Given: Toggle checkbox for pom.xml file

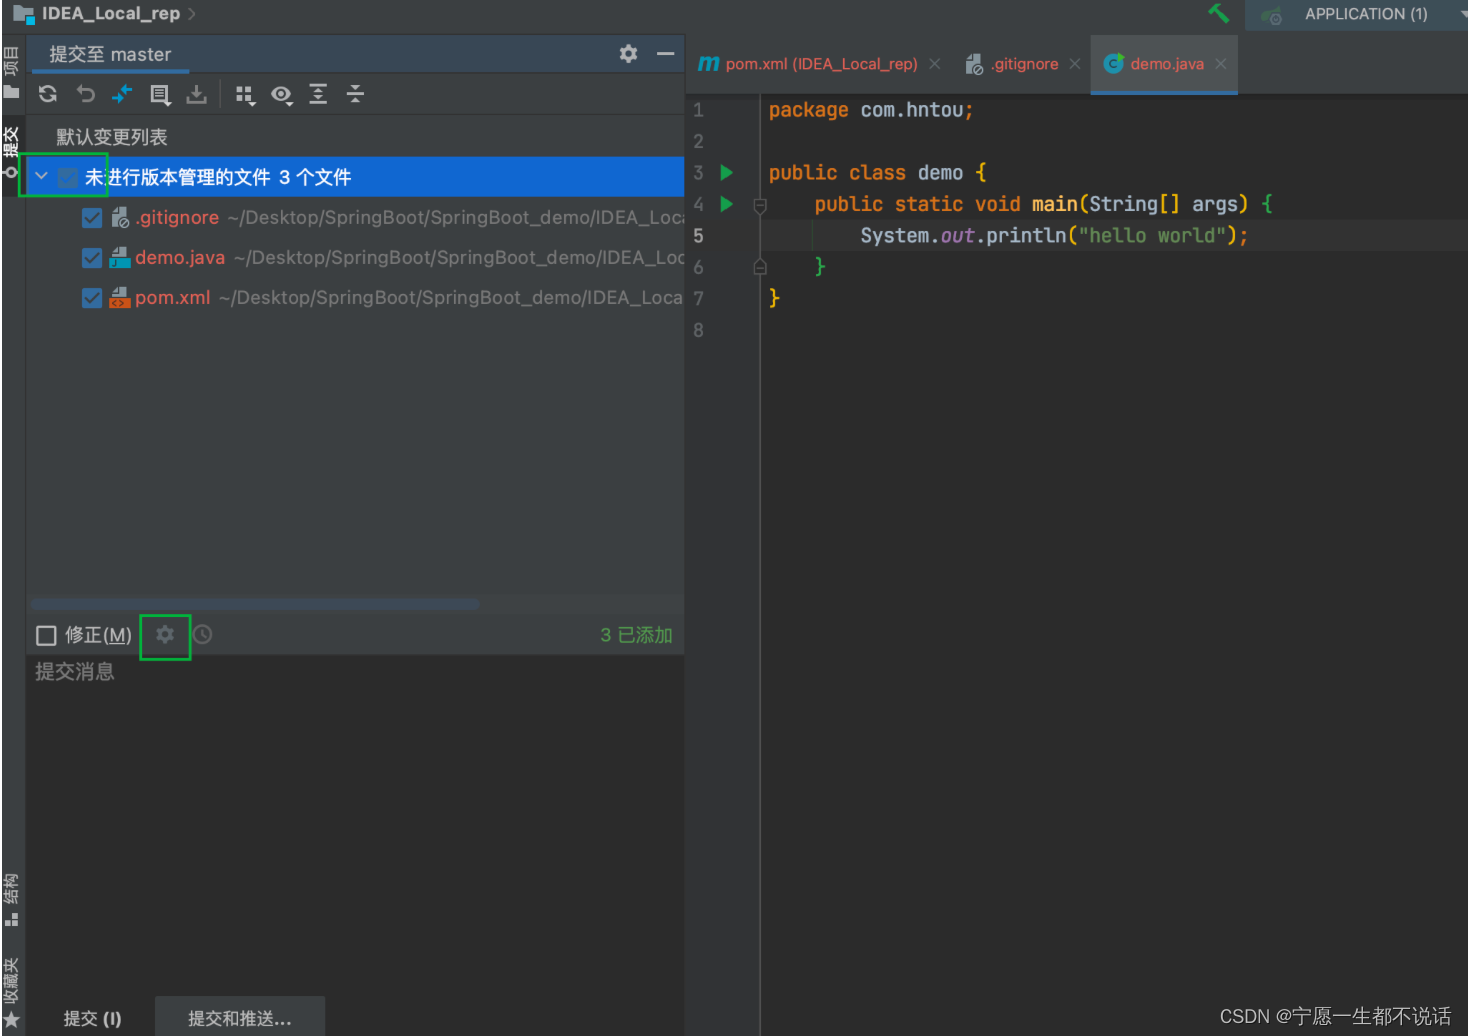Looking at the screenshot, I should (x=92, y=298).
